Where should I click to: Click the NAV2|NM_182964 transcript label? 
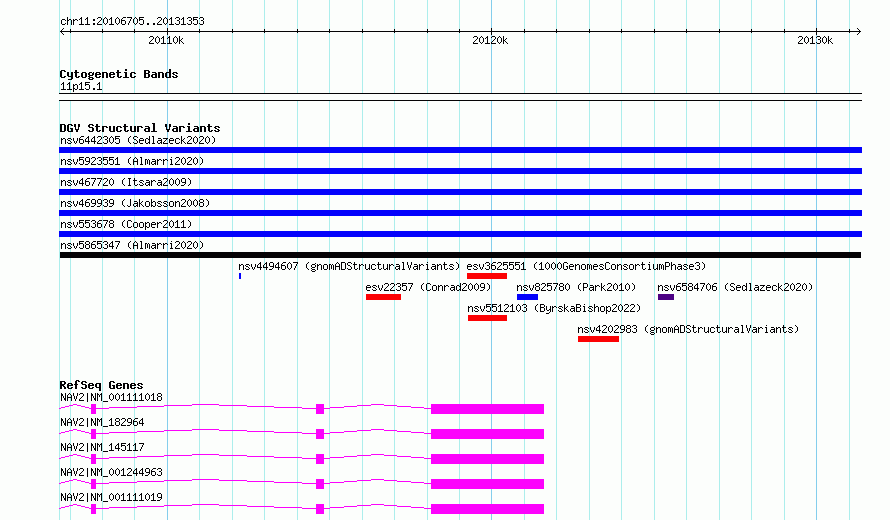[102, 422]
